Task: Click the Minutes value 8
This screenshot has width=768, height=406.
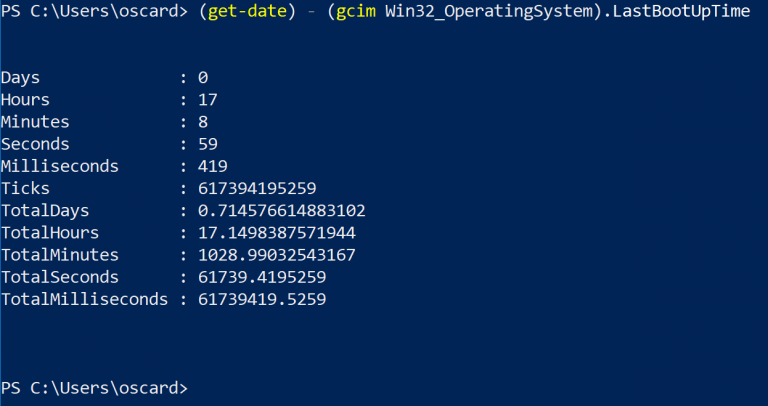Action: 203,122
